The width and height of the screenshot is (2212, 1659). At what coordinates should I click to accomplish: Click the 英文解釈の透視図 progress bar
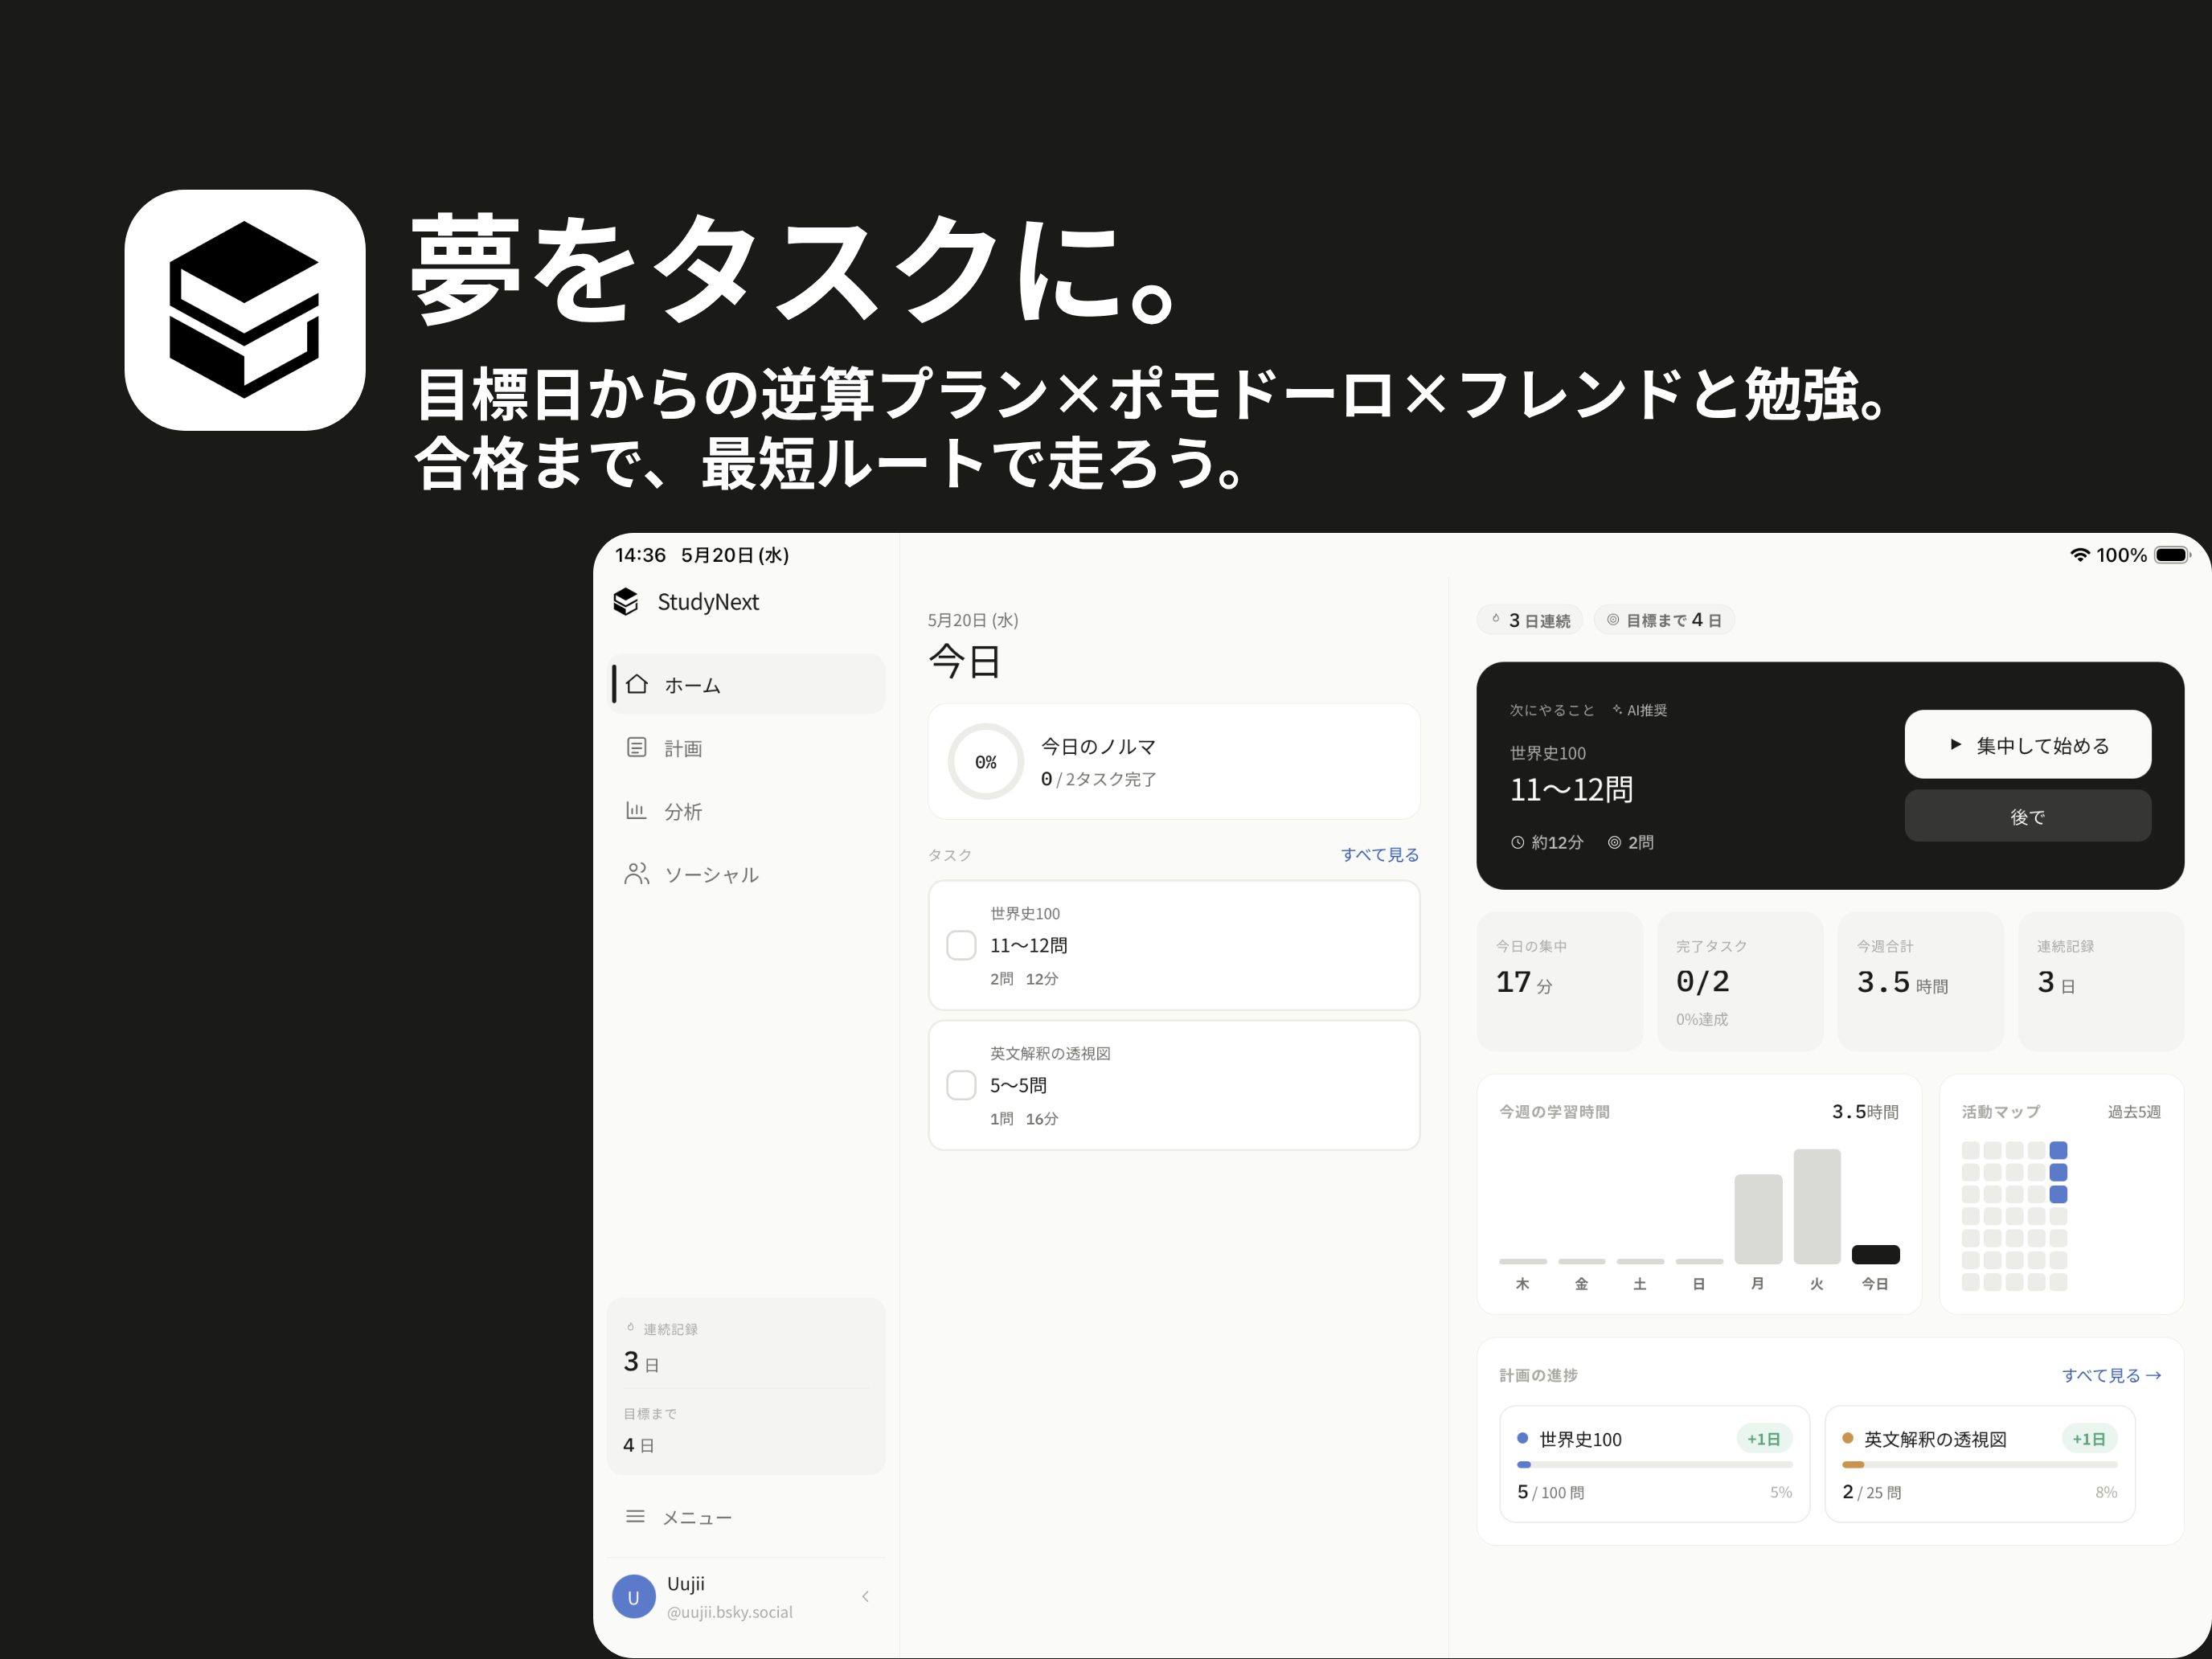(x=1980, y=1464)
